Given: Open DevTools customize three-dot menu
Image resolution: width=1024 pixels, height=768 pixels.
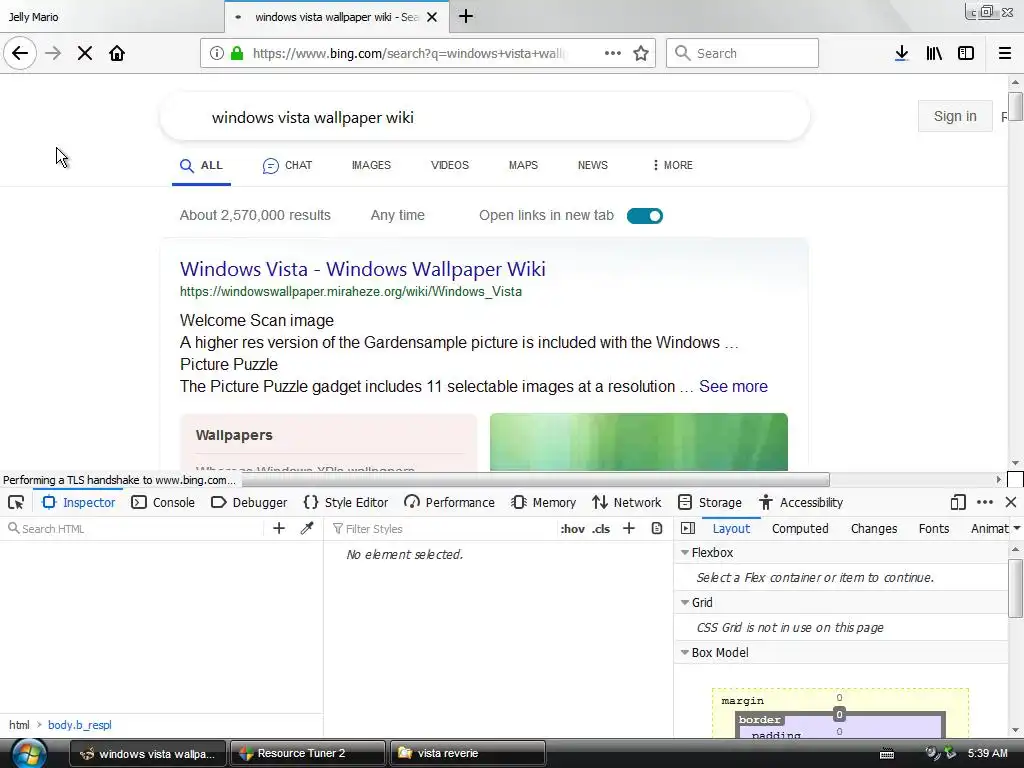Looking at the screenshot, I should (x=985, y=502).
